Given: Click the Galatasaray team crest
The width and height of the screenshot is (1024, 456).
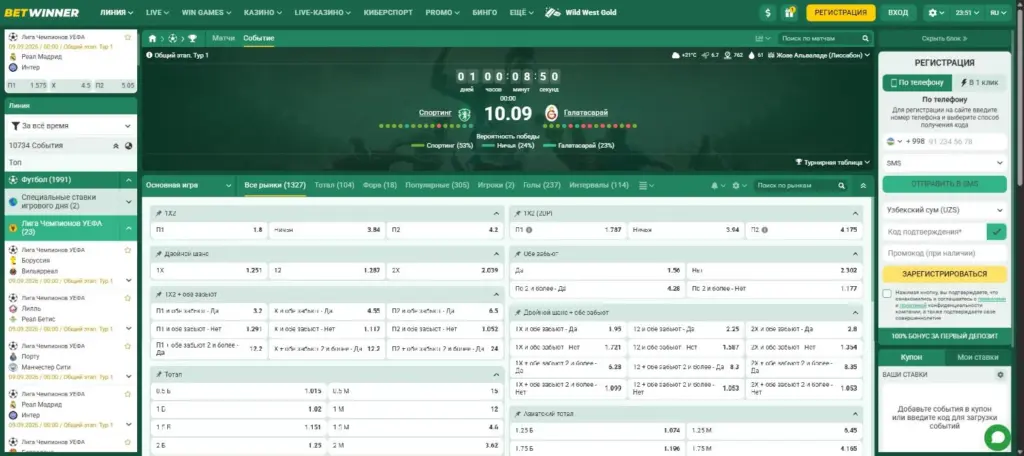Looking at the screenshot, I should pyautogui.click(x=552, y=113).
